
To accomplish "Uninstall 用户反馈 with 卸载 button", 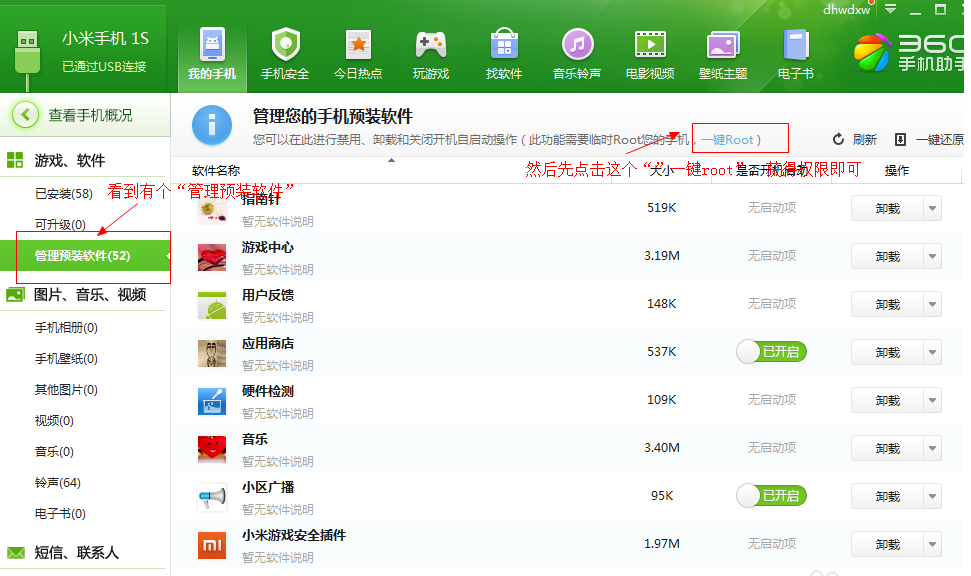I will pos(887,304).
